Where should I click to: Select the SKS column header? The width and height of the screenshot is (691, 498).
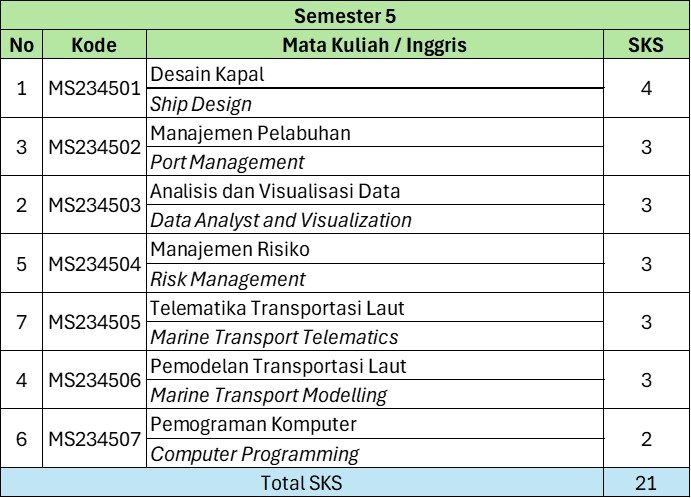(646, 45)
